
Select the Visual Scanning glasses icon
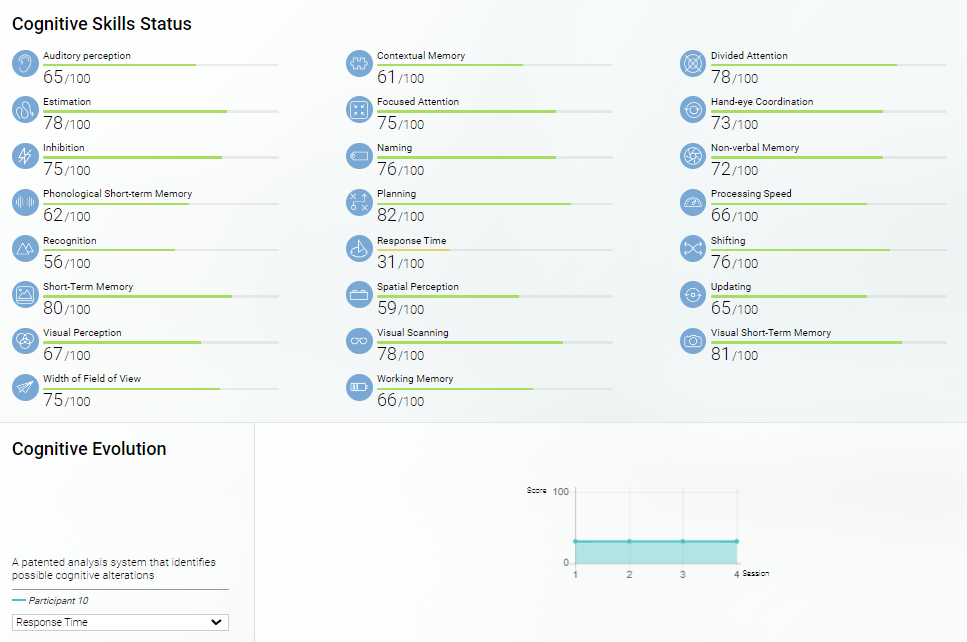359,341
